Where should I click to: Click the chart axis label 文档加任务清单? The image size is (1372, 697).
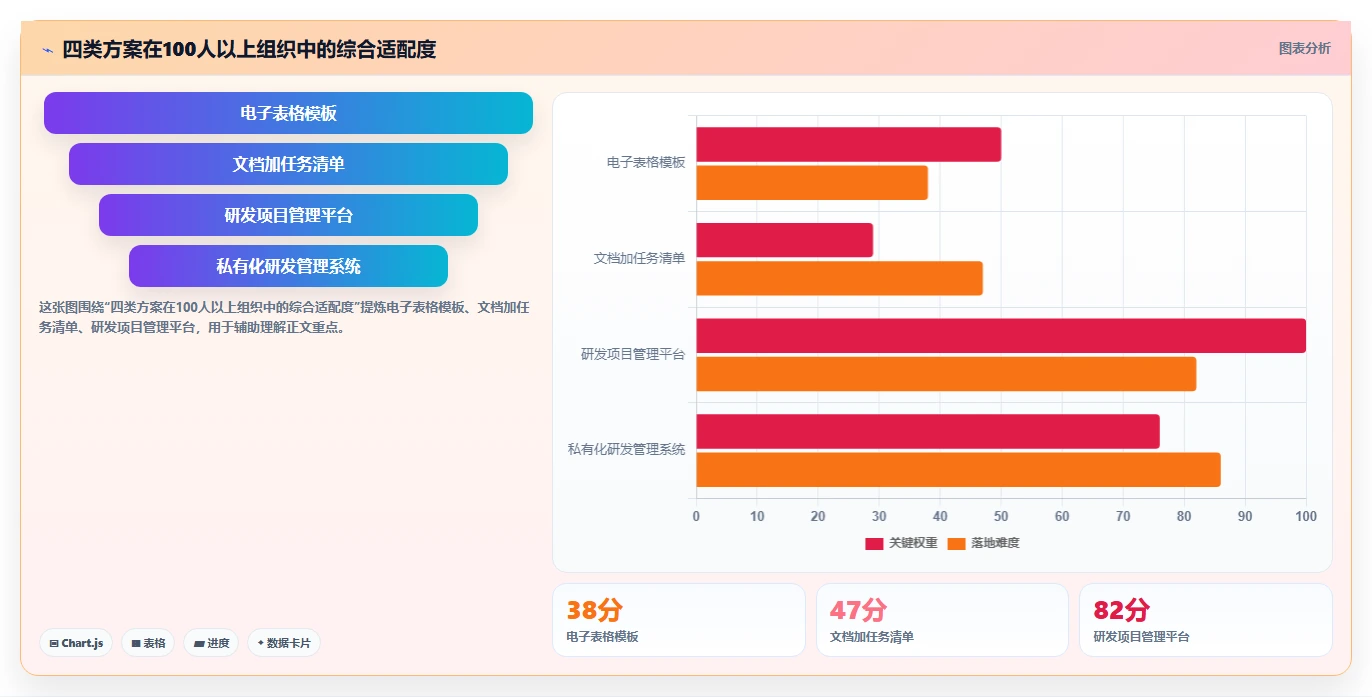coord(640,258)
